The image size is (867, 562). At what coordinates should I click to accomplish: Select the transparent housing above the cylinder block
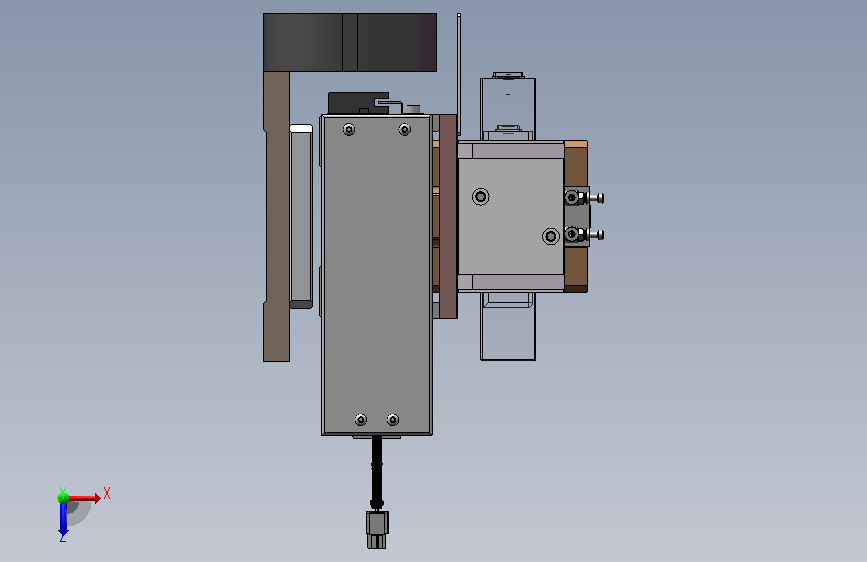coord(508,107)
